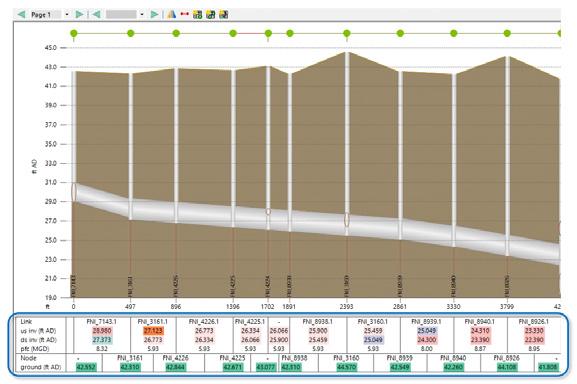Select green node marker above chainage 2393
This screenshot has width=577, height=384.
346,33
